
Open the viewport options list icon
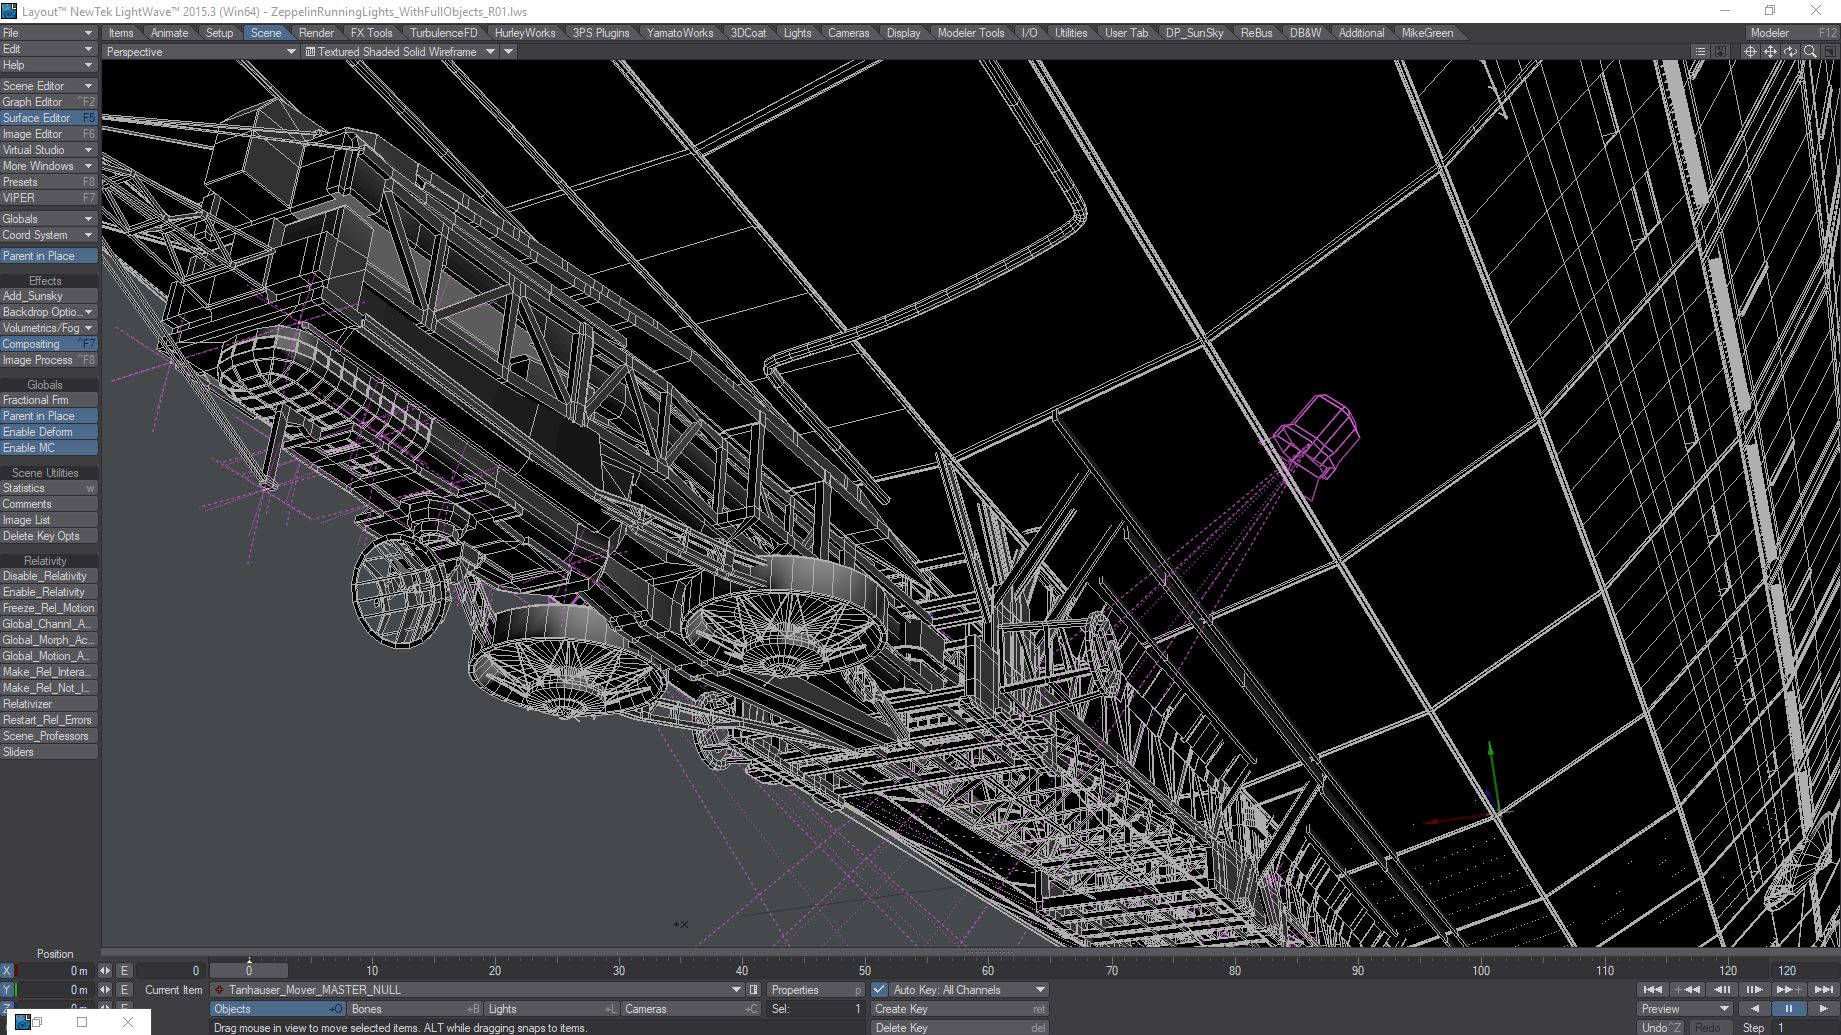point(1700,52)
